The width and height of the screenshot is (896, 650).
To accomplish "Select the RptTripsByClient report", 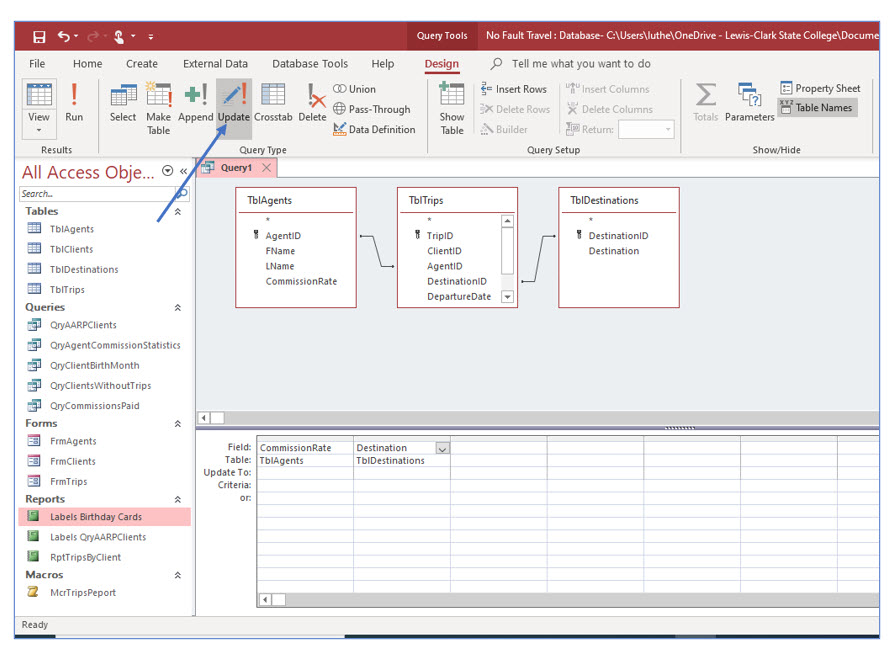I will tap(86, 557).
